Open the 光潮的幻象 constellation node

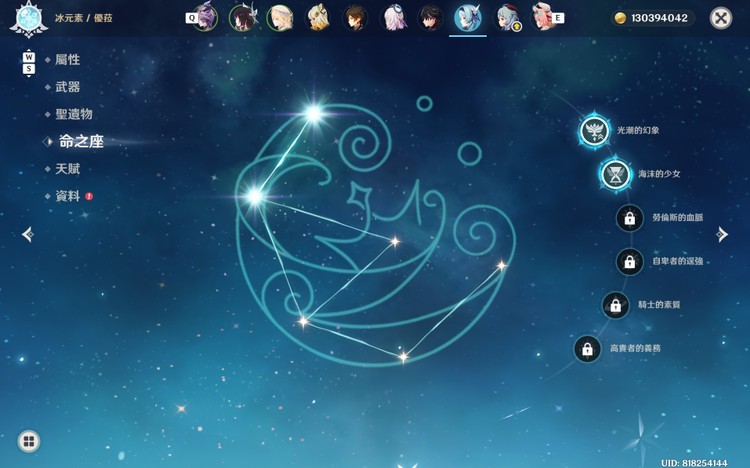[x=595, y=131]
